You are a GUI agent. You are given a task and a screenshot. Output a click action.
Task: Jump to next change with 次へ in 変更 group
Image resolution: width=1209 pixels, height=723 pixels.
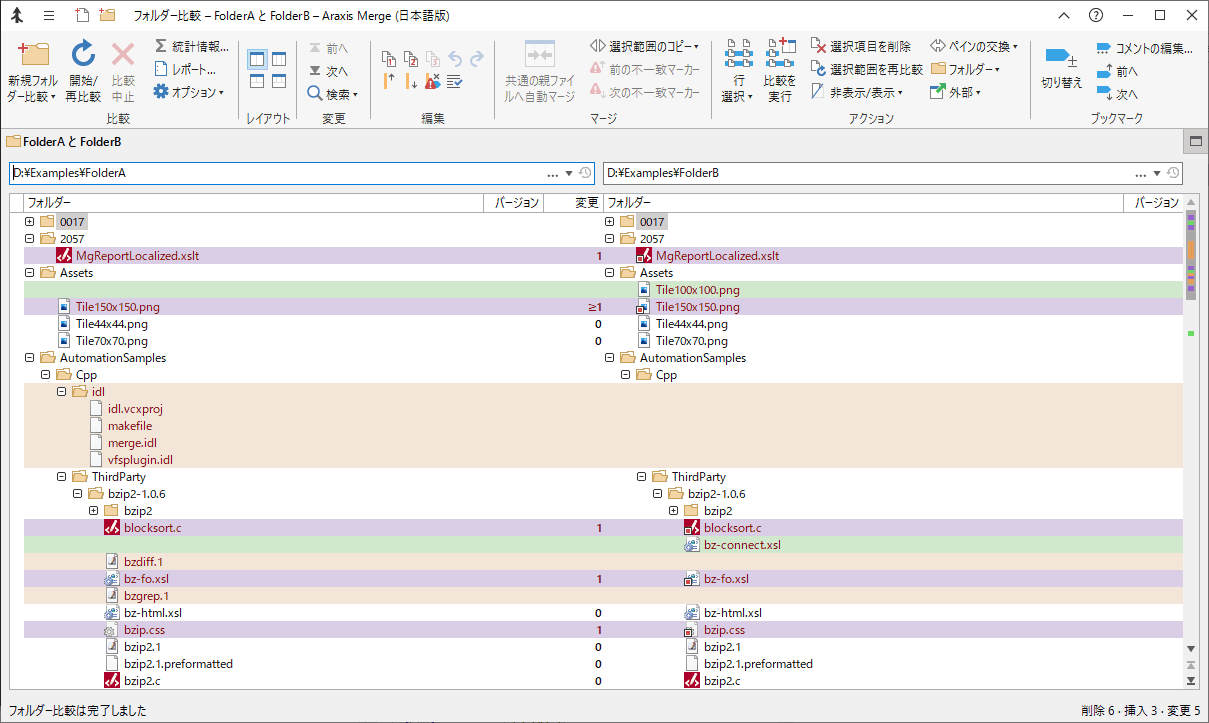click(328, 71)
